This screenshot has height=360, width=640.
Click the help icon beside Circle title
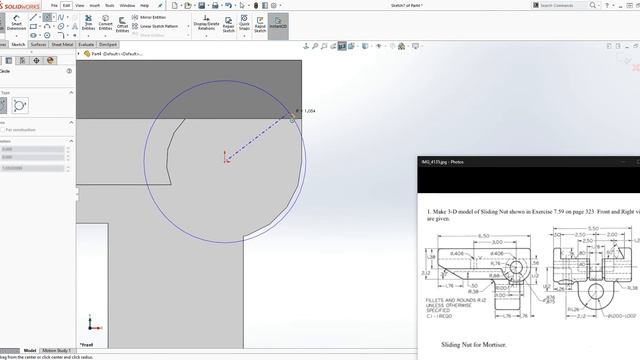coord(69,71)
